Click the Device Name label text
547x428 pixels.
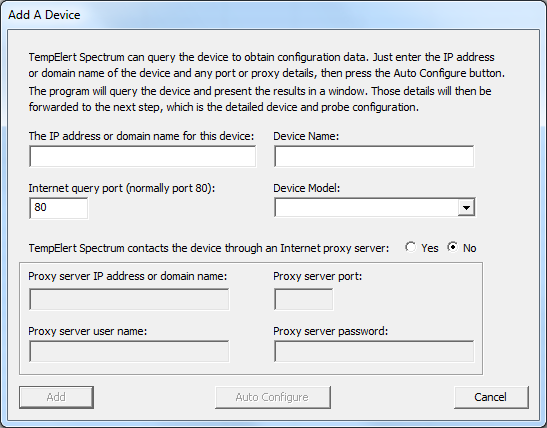tap(306, 136)
